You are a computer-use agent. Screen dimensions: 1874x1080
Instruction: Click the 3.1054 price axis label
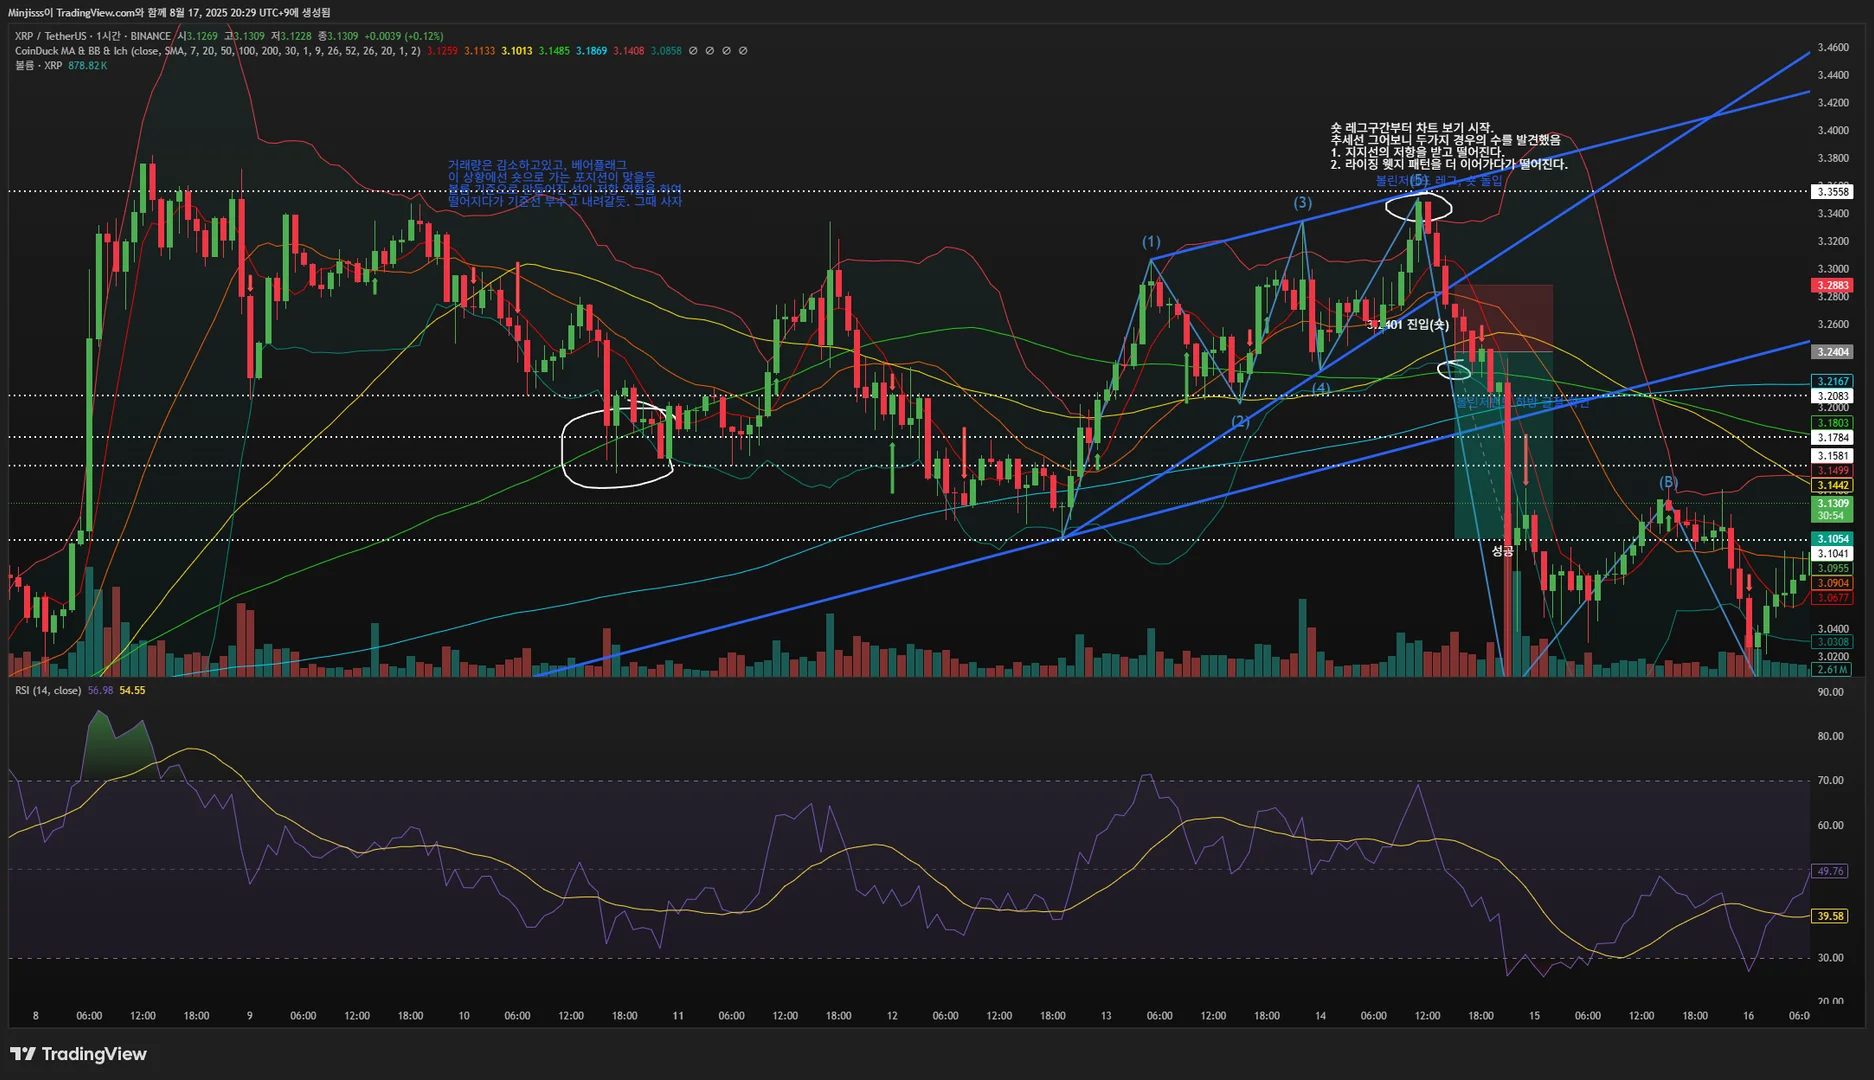[1833, 539]
